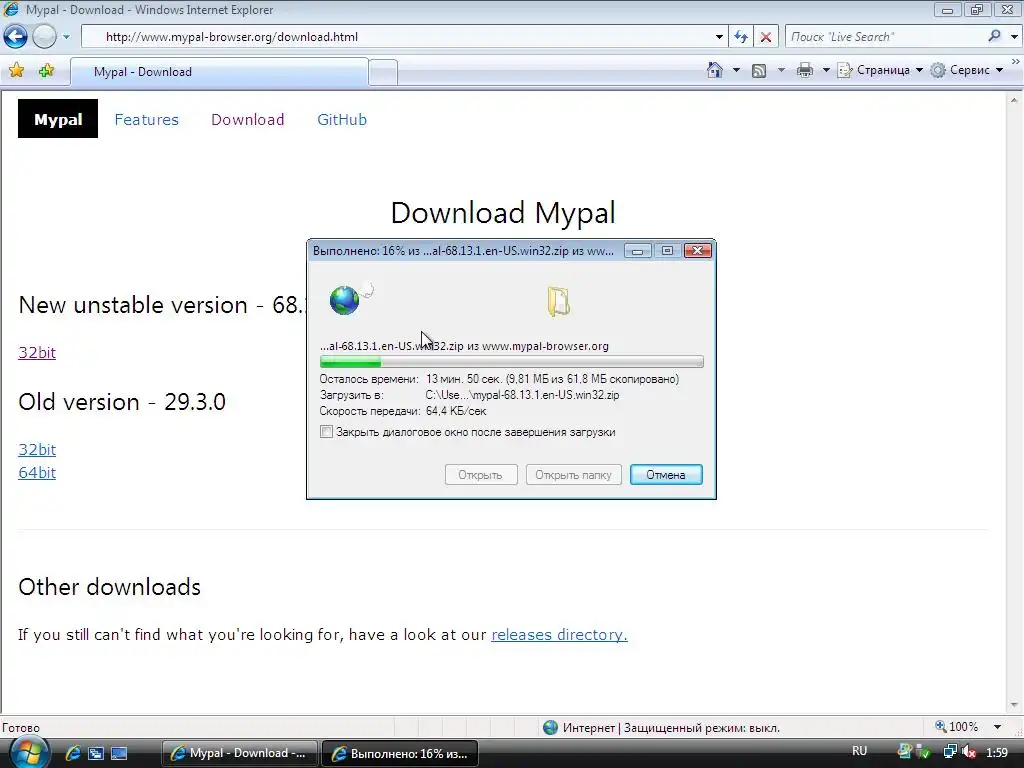Click the Stop loading red X icon
This screenshot has width=1024, height=768.
766,37
